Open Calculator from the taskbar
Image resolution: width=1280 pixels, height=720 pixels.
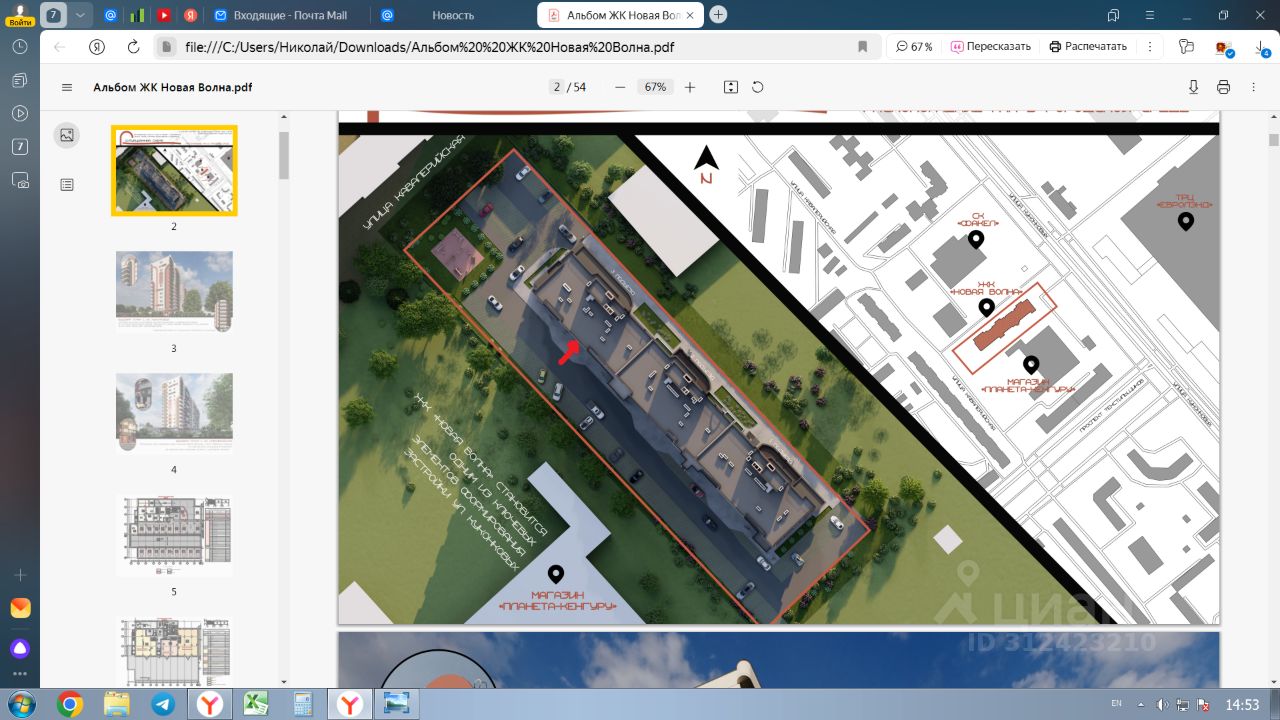pyautogui.click(x=304, y=704)
